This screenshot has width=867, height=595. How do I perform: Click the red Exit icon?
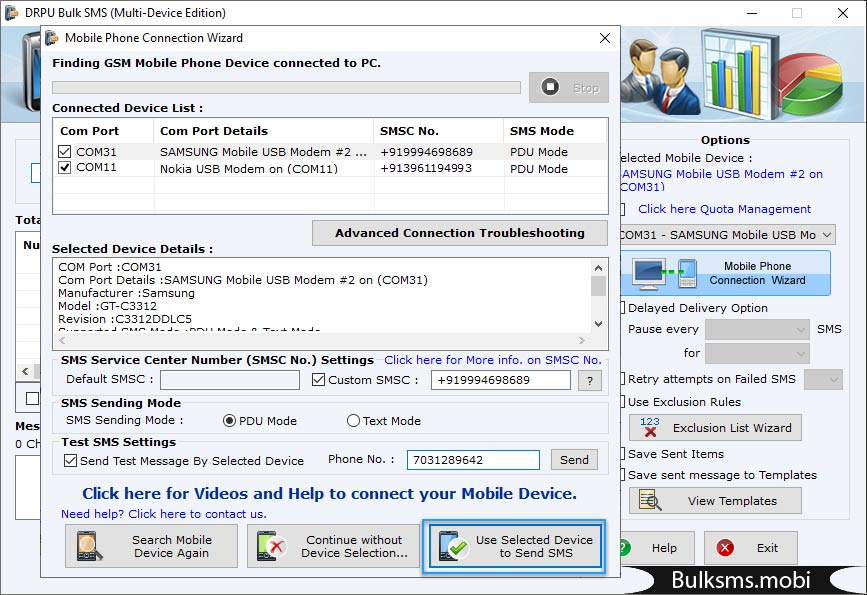tap(725, 548)
